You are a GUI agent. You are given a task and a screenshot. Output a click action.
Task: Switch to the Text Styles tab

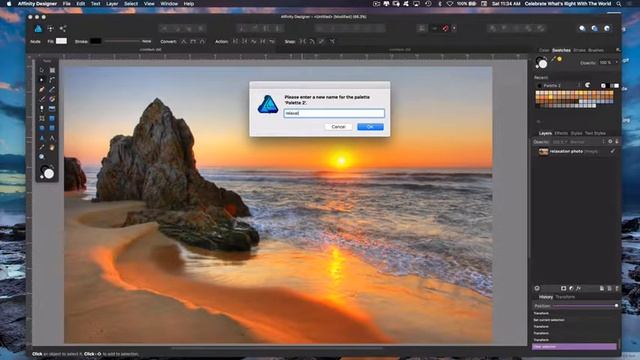595,133
